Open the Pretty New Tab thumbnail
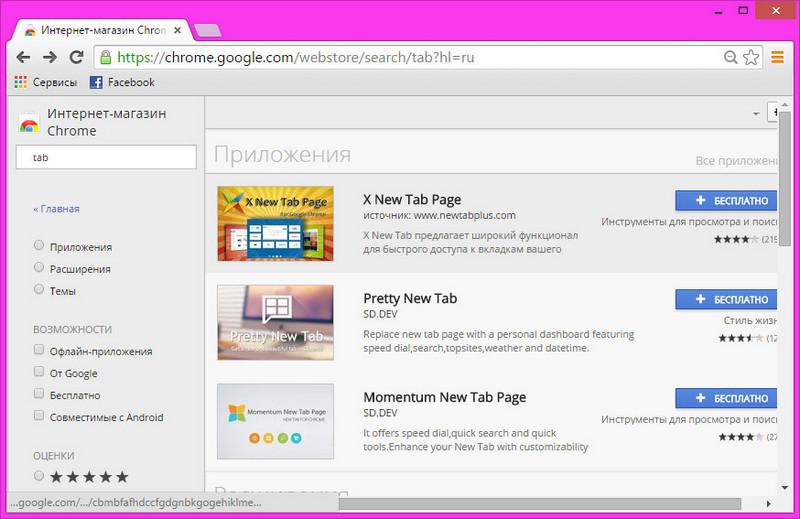800x519 pixels. pyautogui.click(x=276, y=323)
